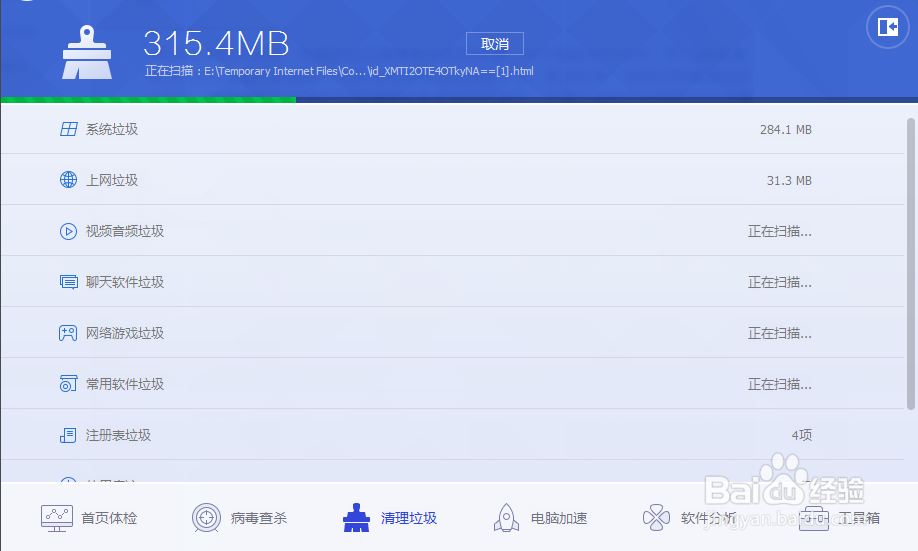Image resolution: width=918 pixels, height=551 pixels.
Task: Click the vertical scrollbar of the list
Action: [910, 263]
